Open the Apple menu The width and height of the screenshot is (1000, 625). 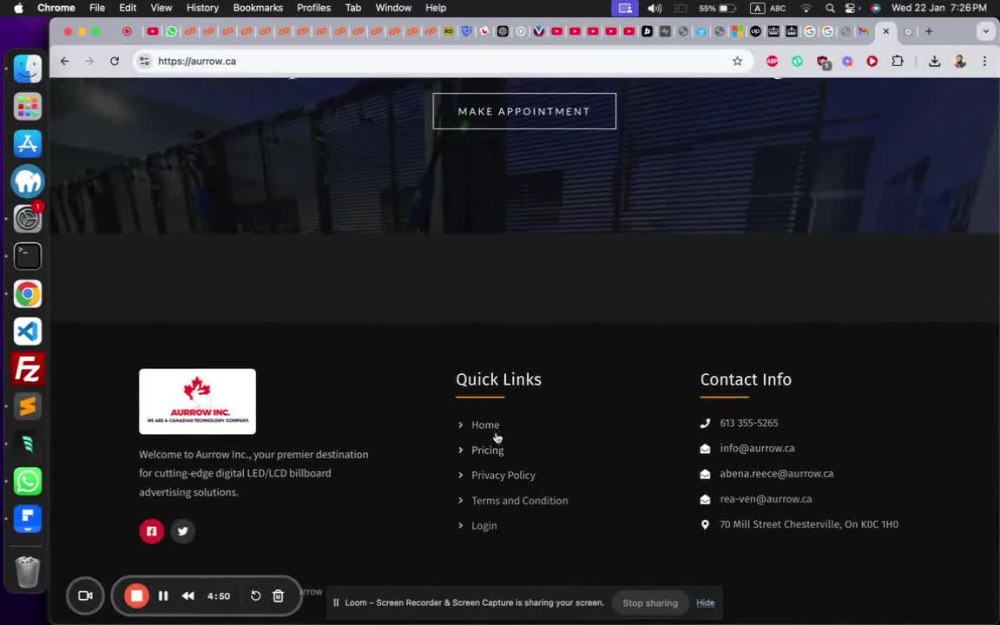(18, 8)
